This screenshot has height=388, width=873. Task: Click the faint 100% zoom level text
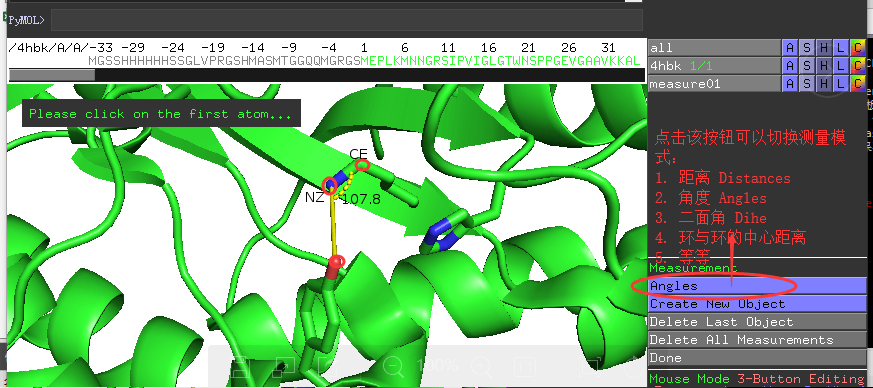(x=437, y=366)
